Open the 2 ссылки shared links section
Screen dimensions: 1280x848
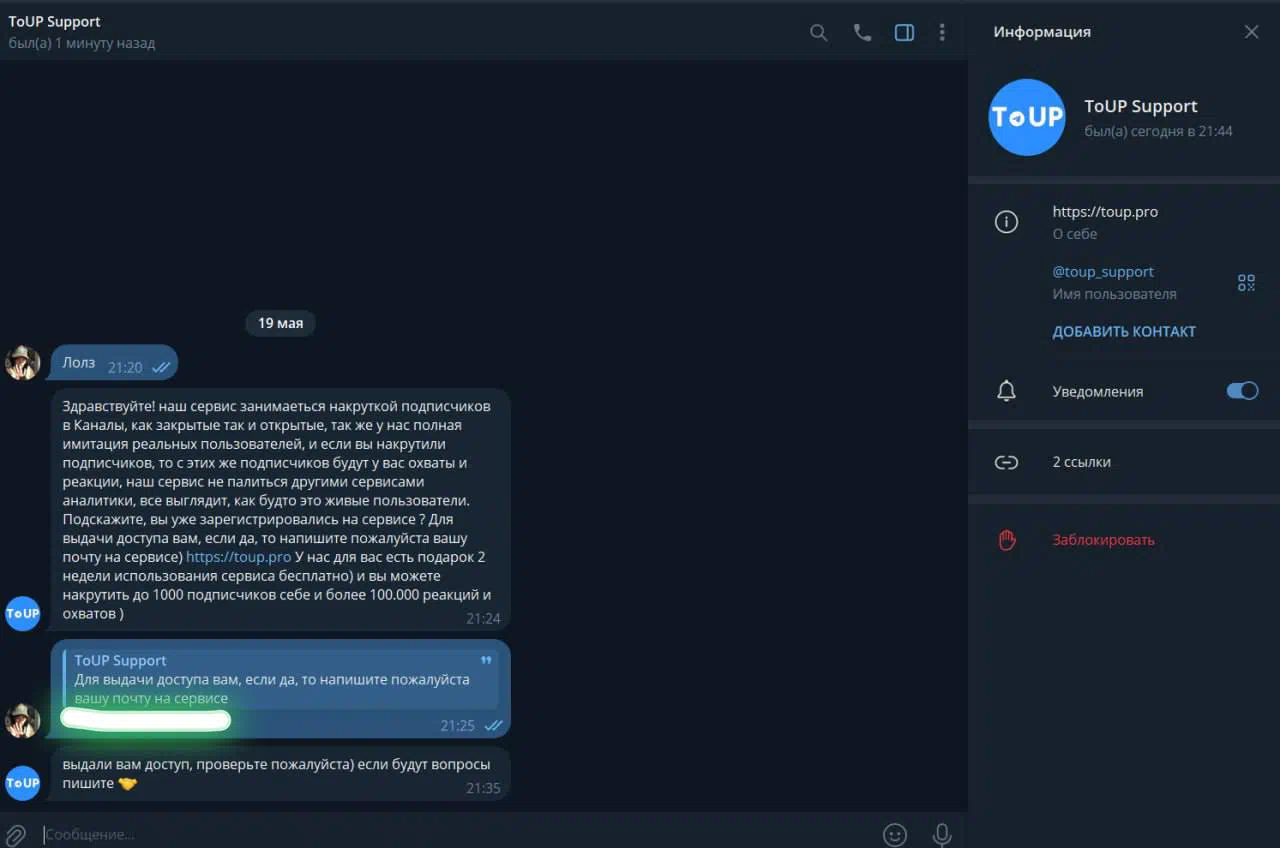(x=1124, y=462)
